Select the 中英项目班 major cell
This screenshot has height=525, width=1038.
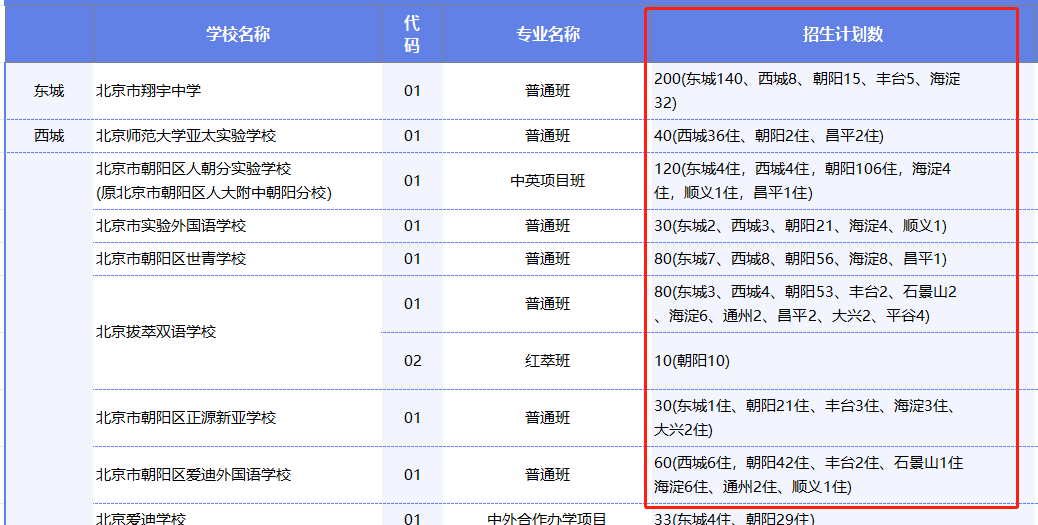(x=547, y=181)
